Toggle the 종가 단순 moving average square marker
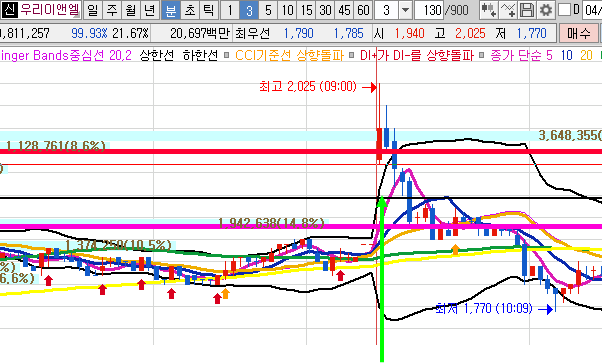This screenshot has height=363, width=602. pos(481,55)
